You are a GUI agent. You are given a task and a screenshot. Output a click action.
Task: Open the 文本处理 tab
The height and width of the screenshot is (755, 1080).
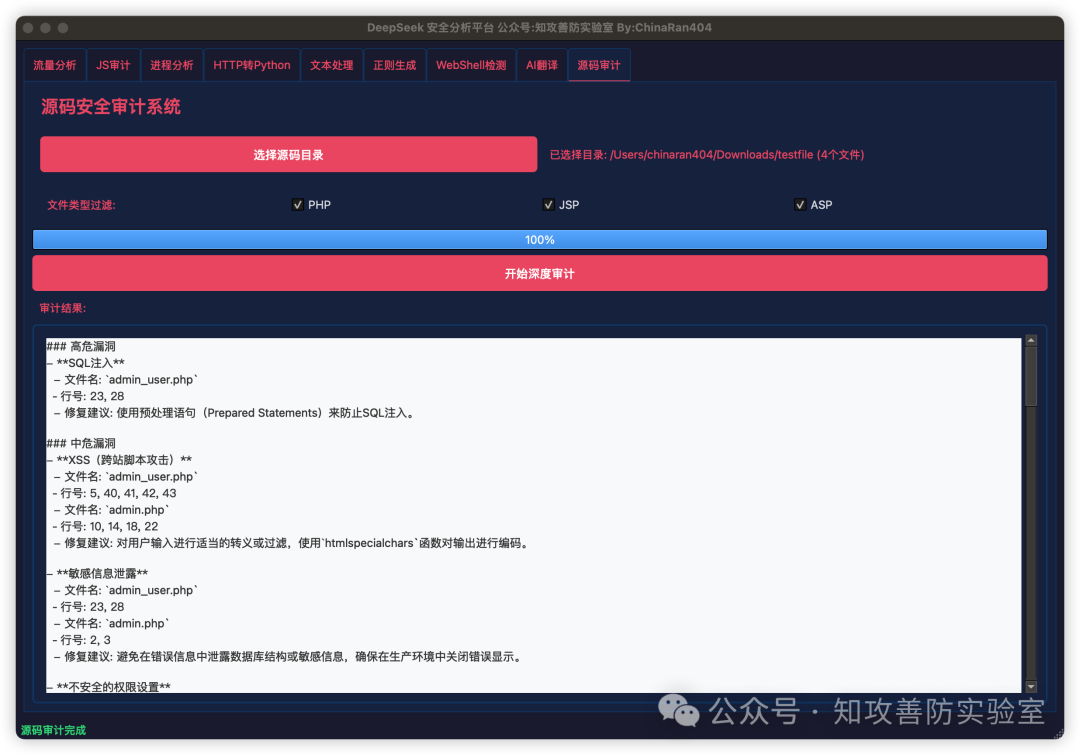coord(332,64)
